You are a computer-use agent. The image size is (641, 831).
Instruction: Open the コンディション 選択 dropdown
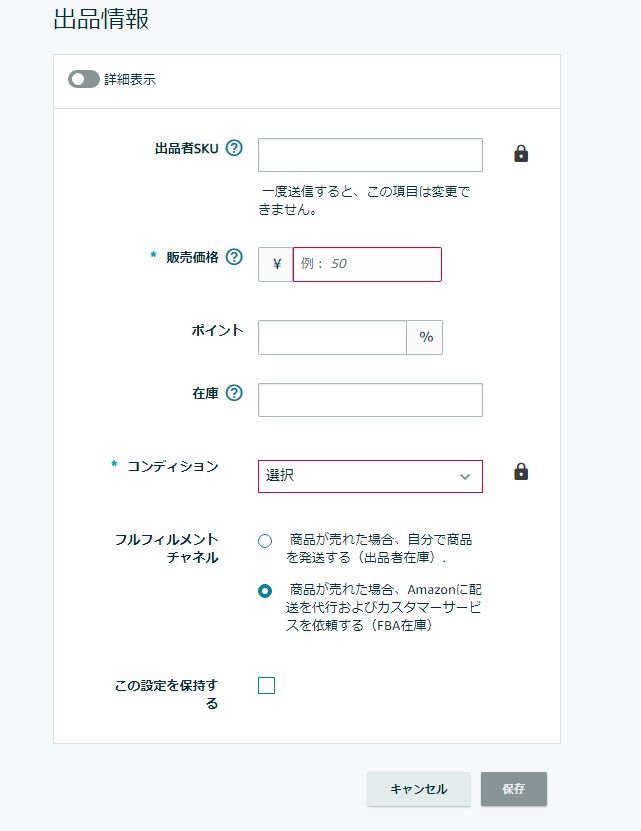370,476
